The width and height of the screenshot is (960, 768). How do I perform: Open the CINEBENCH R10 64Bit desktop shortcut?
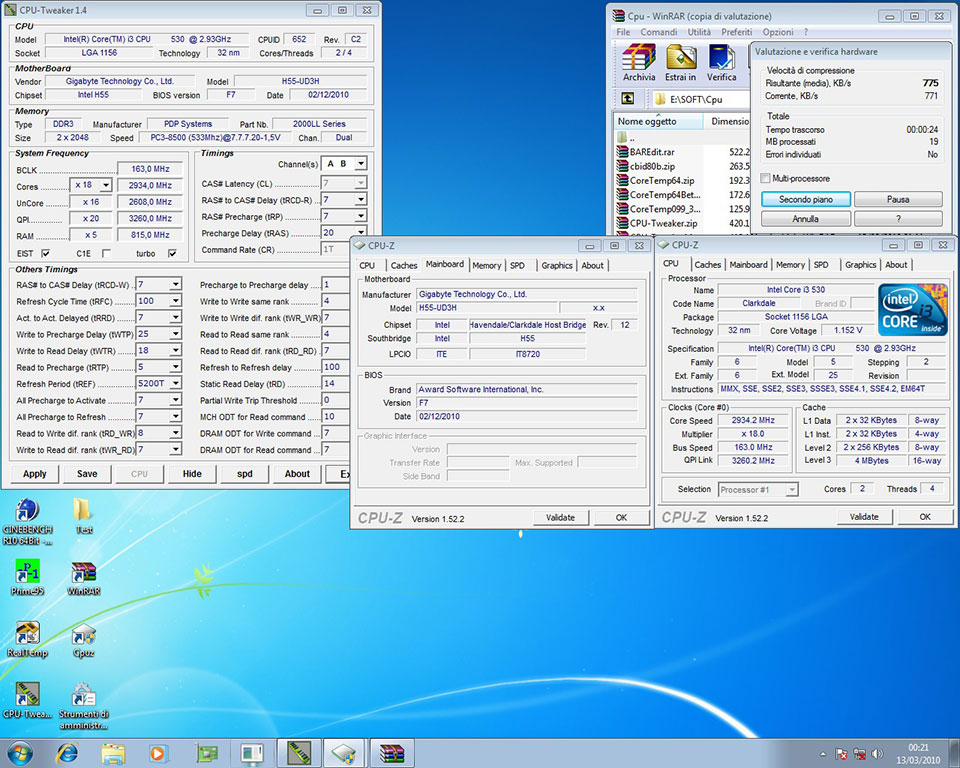[27, 521]
